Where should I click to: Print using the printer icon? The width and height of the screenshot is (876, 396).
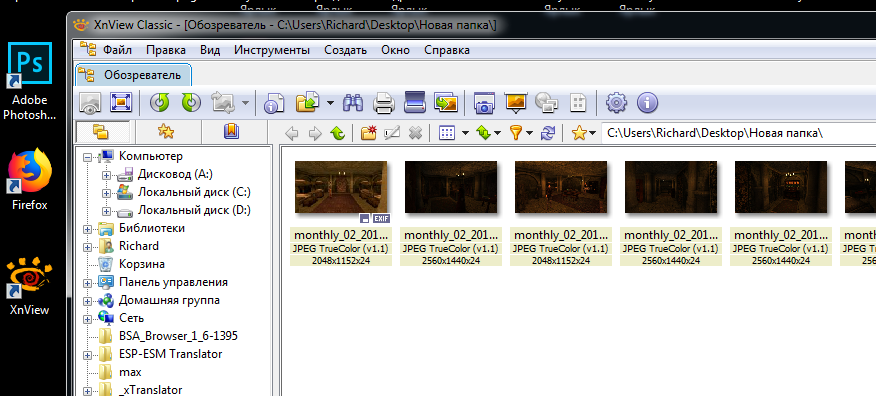coord(384,103)
